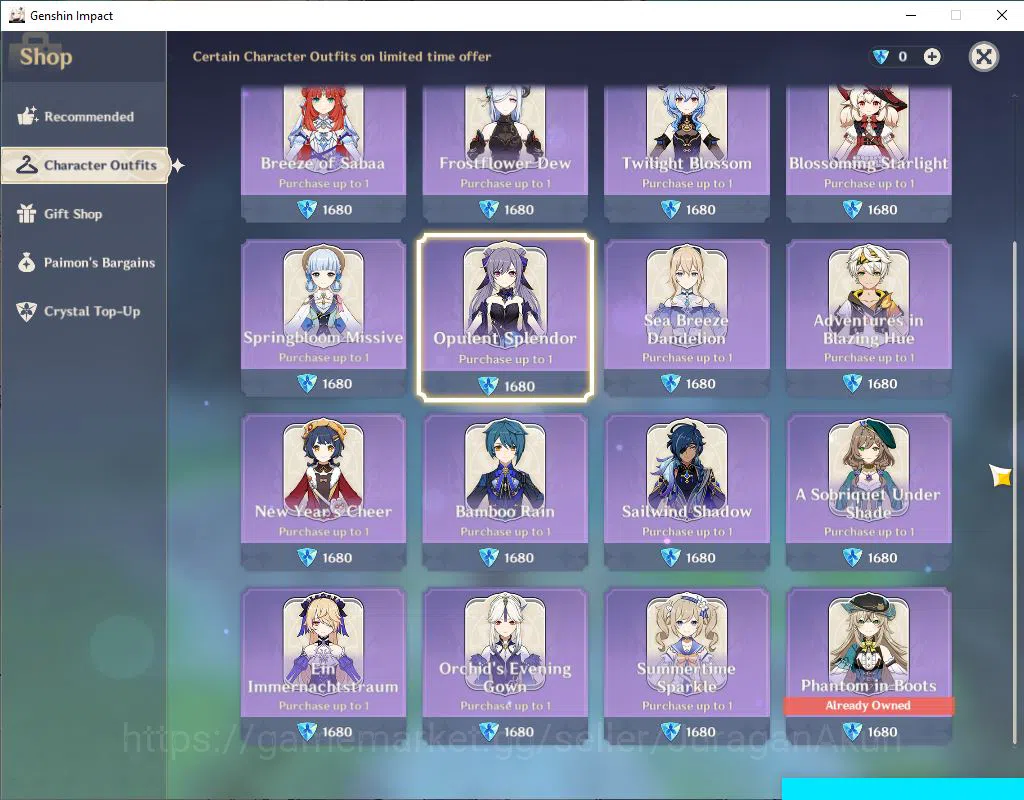Image resolution: width=1024 pixels, height=800 pixels.
Task: Close the shop with the X button
Action: click(984, 57)
